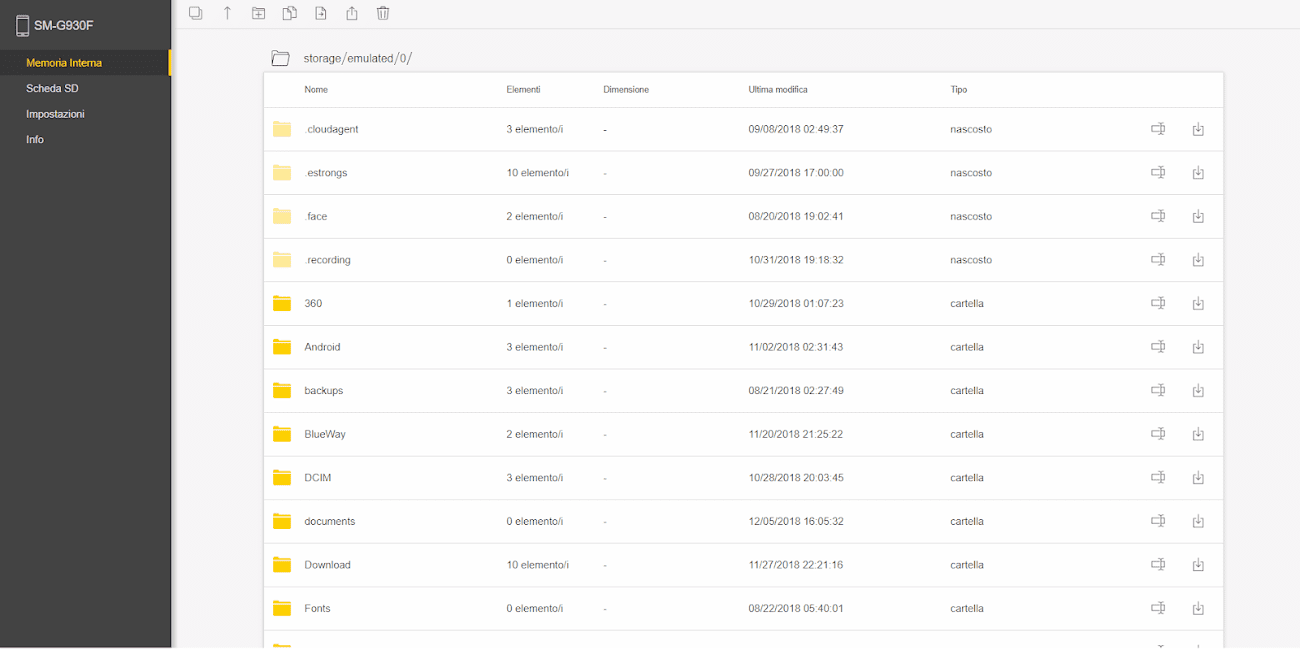The width and height of the screenshot is (1300, 650).
Task: Click the upload/share toolbar icon
Action: click(x=351, y=13)
